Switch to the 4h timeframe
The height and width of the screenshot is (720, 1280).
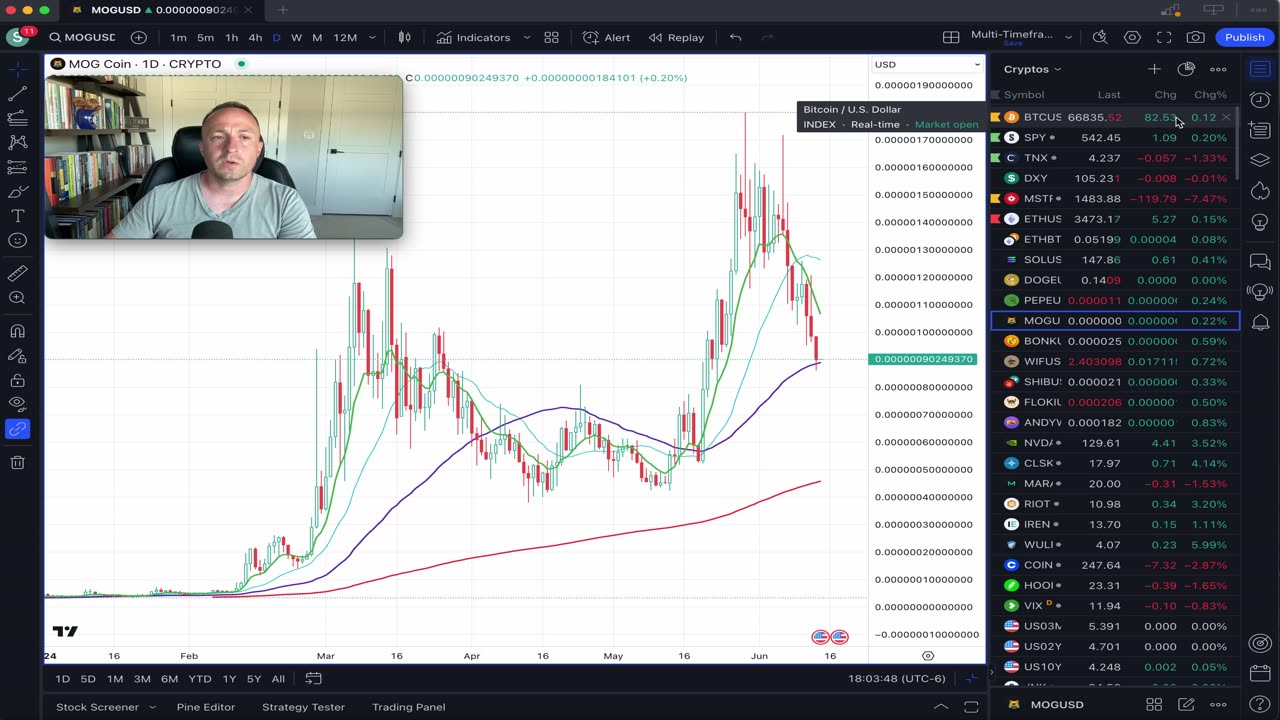(x=255, y=37)
